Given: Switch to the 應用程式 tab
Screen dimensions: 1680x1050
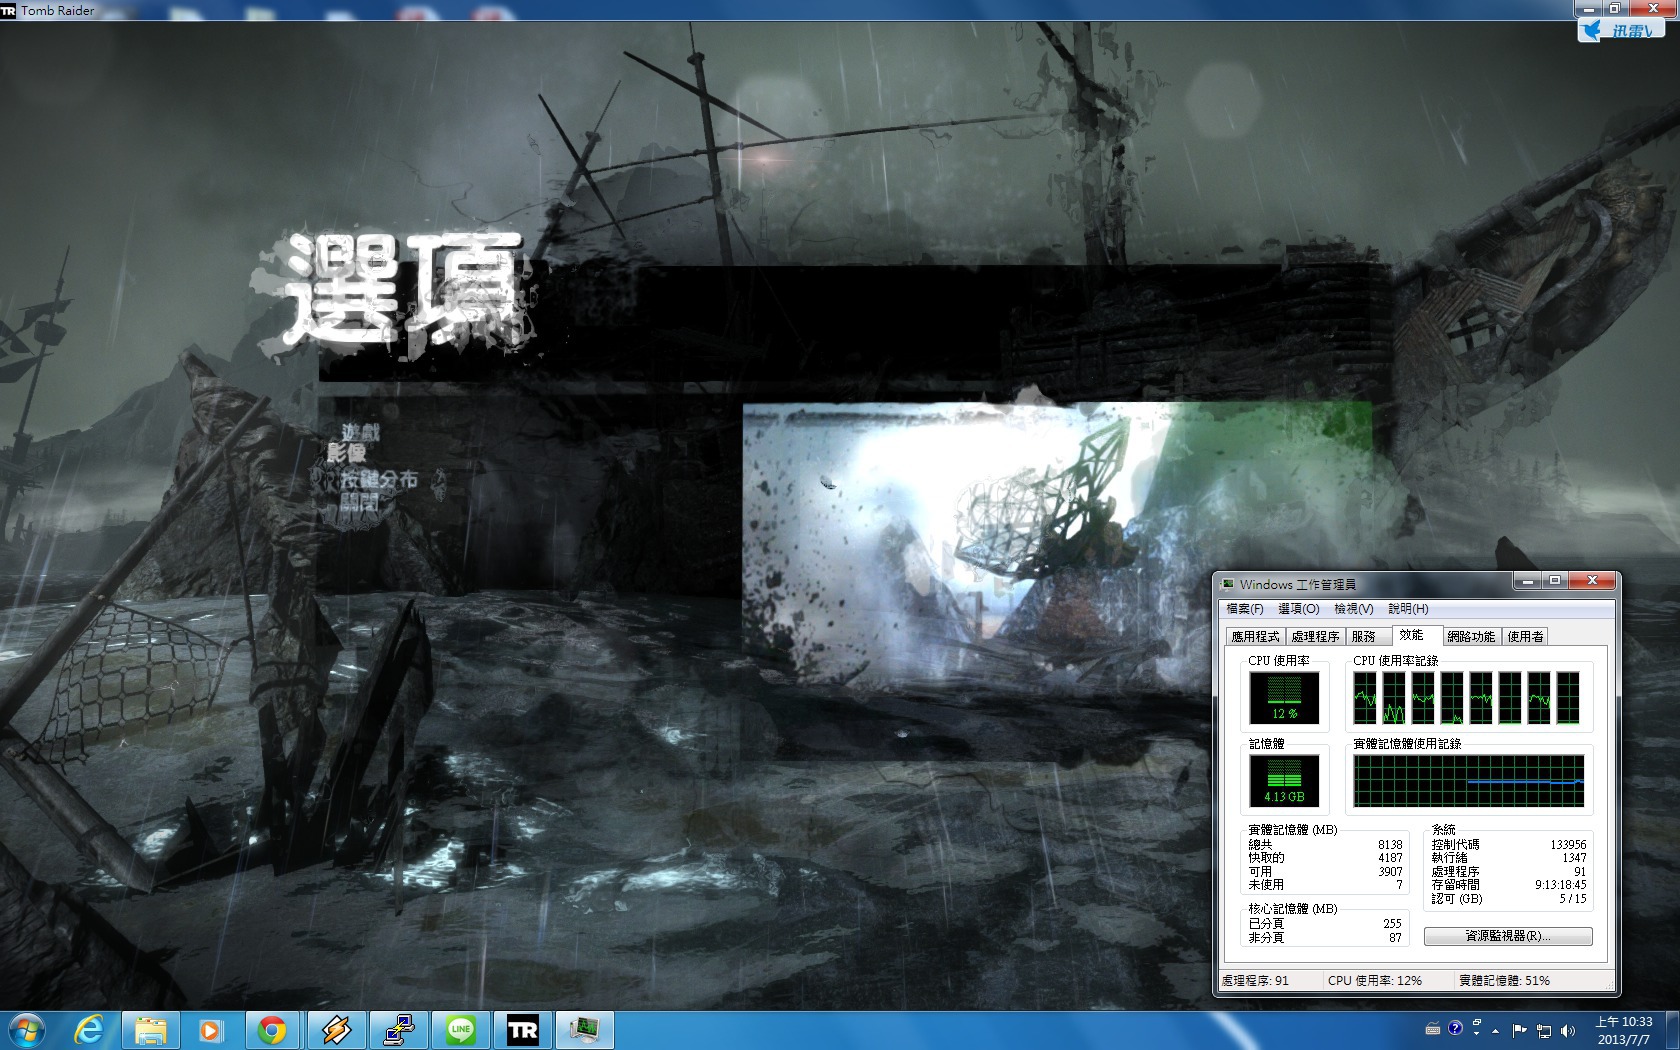Looking at the screenshot, I should (1256, 637).
